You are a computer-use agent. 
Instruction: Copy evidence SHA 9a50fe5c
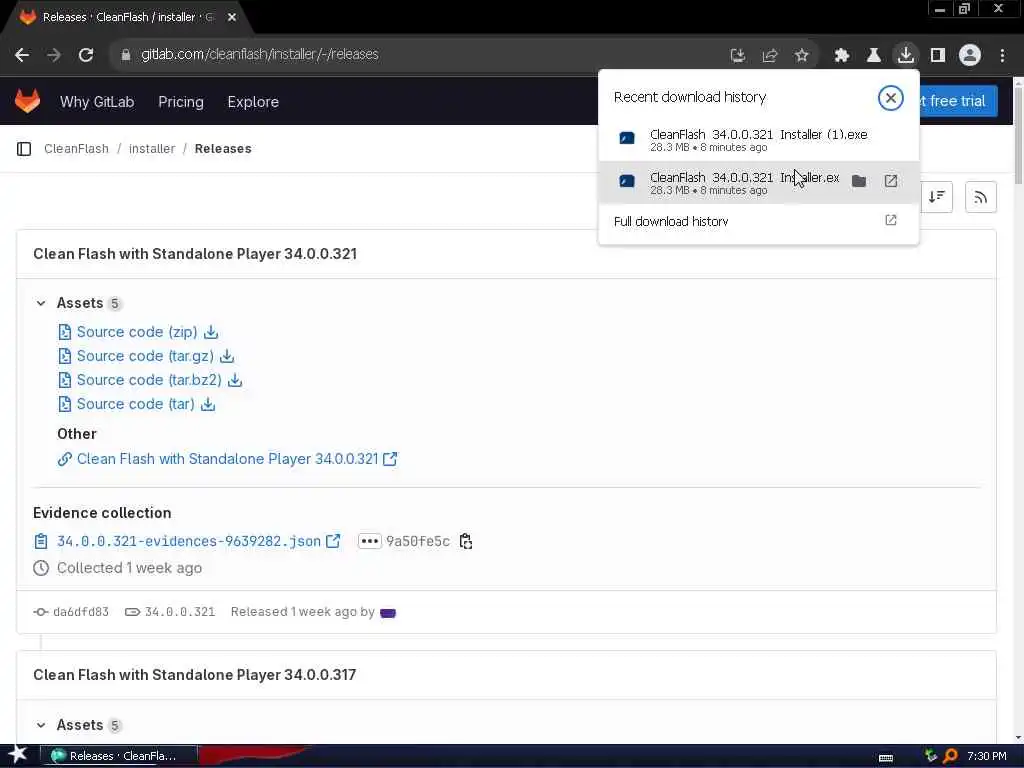click(x=466, y=541)
